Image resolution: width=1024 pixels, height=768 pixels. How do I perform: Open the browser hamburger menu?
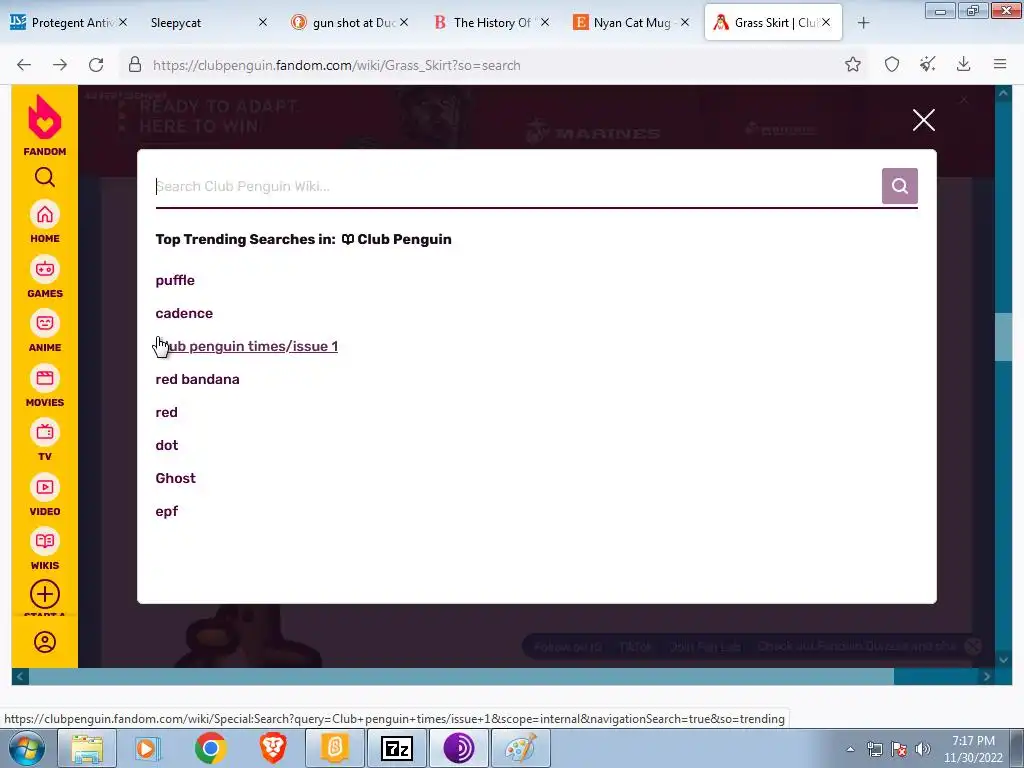[x=1000, y=64]
